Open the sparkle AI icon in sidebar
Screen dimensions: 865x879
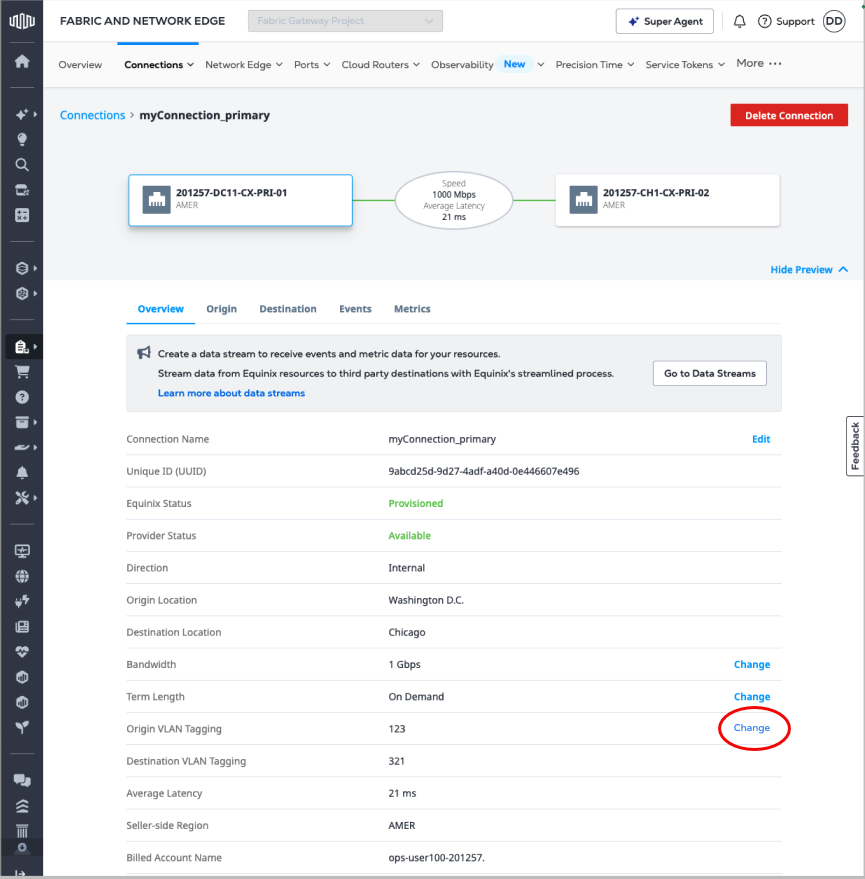[x=22, y=114]
